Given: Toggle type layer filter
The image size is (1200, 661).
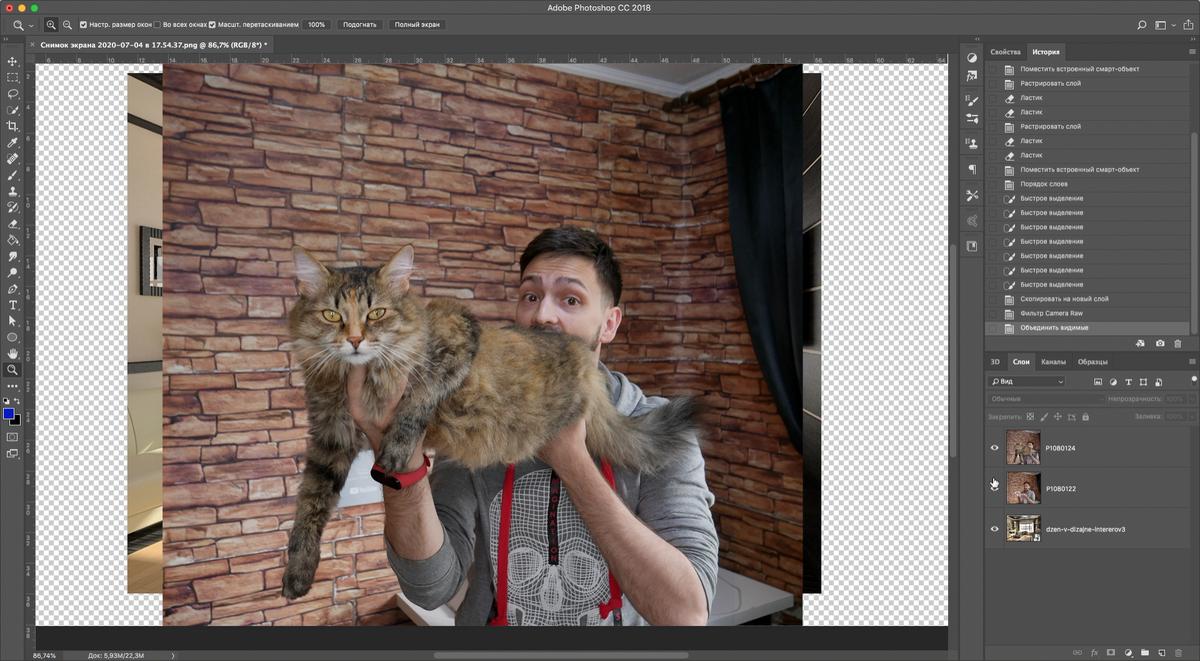Looking at the screenshot, I should pos(1129,382).
